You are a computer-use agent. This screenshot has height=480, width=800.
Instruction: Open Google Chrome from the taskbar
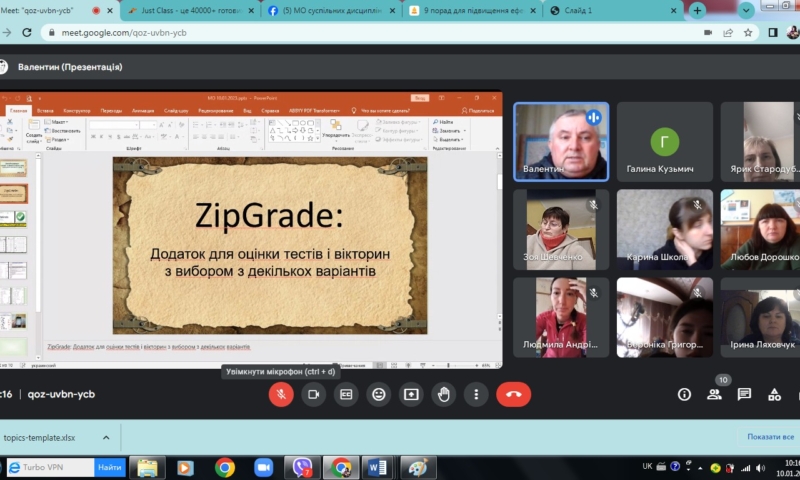(224, 467)
